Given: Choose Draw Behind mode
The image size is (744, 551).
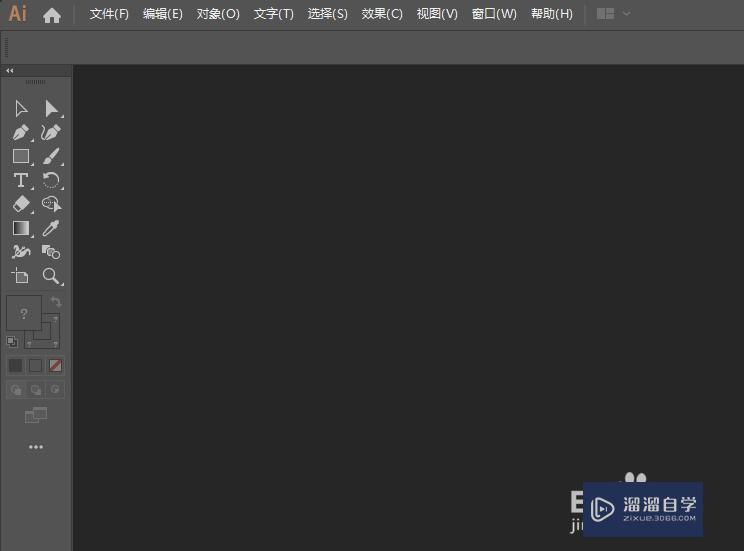Looking at the screenshot, I should click(x=36, y=390).
